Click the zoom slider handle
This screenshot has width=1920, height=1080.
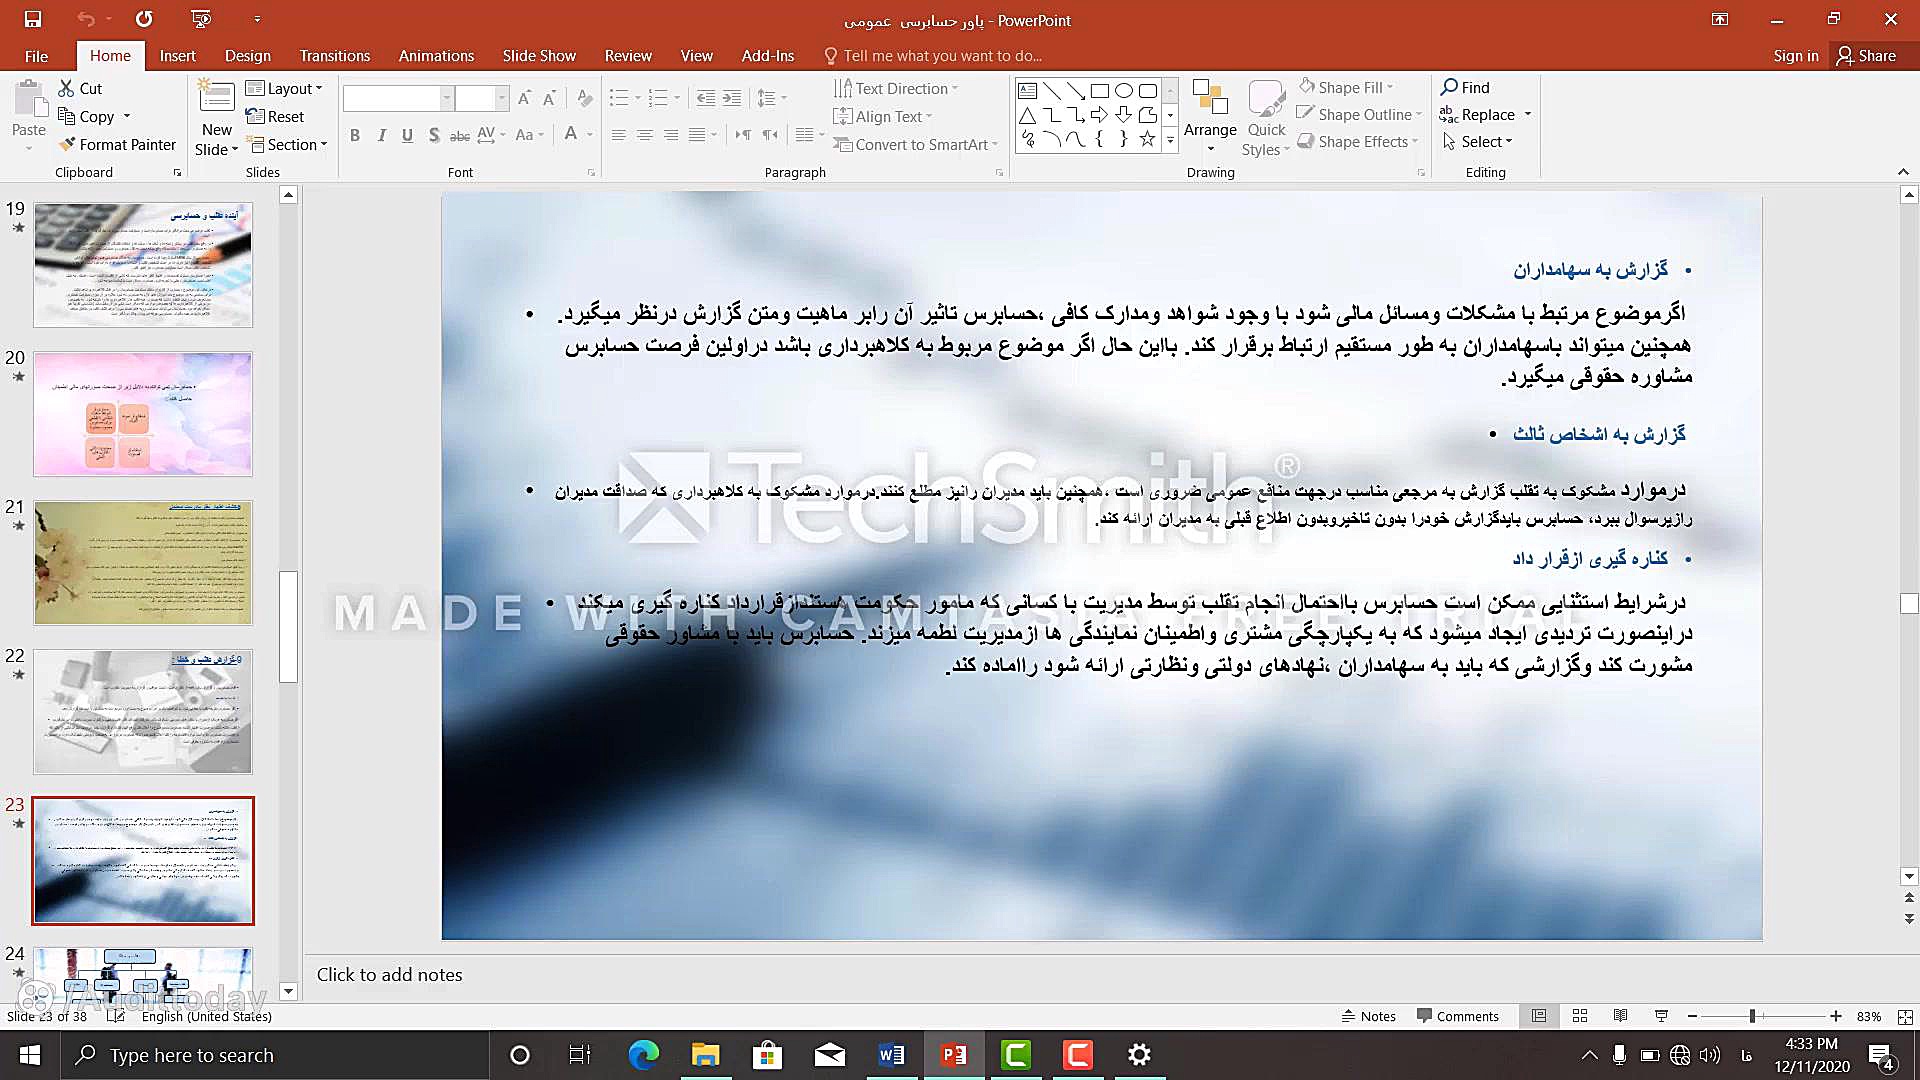(x=1752, y=1016)
